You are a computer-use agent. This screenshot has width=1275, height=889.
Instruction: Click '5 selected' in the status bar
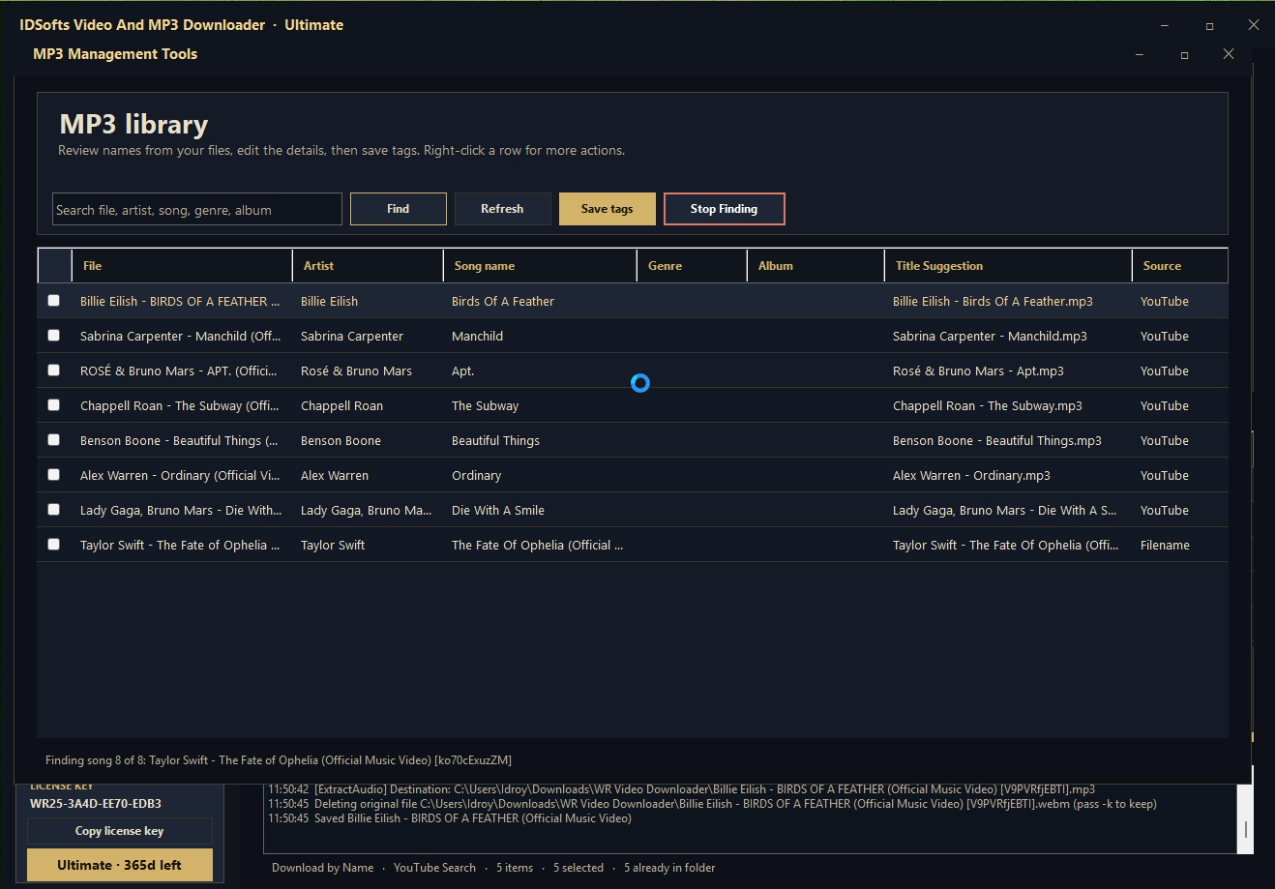point(578,868)
